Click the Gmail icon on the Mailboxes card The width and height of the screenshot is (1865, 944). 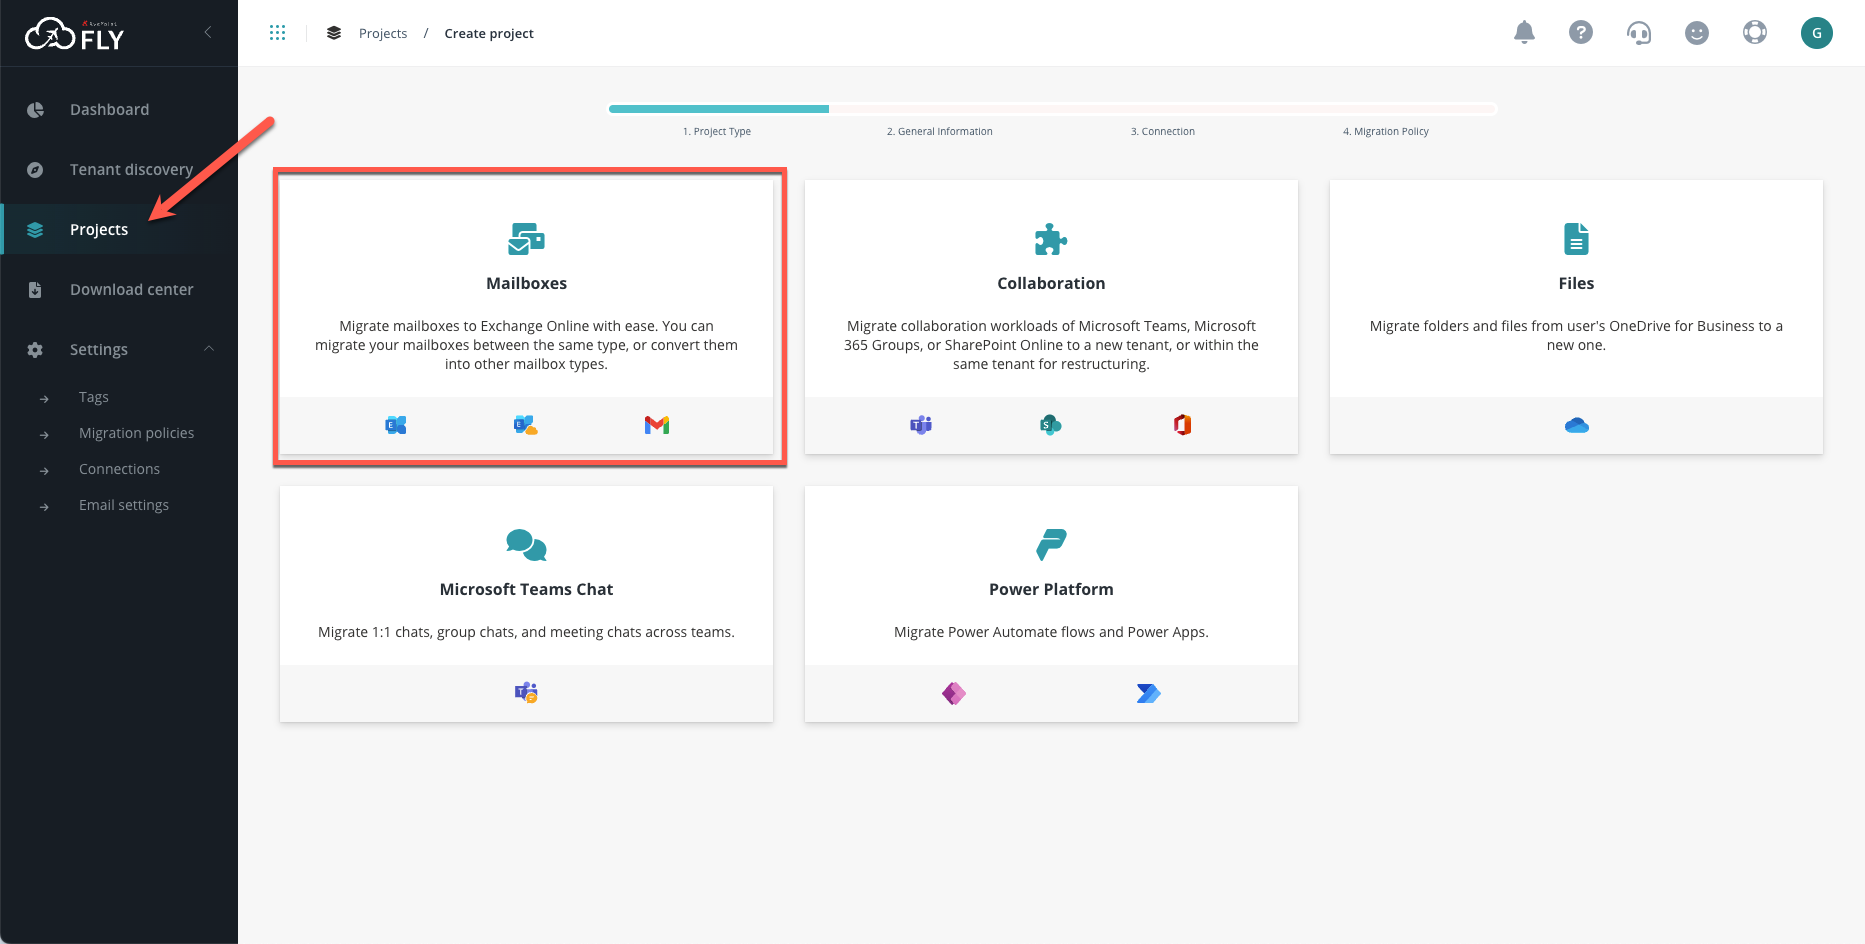coord(657,424)
